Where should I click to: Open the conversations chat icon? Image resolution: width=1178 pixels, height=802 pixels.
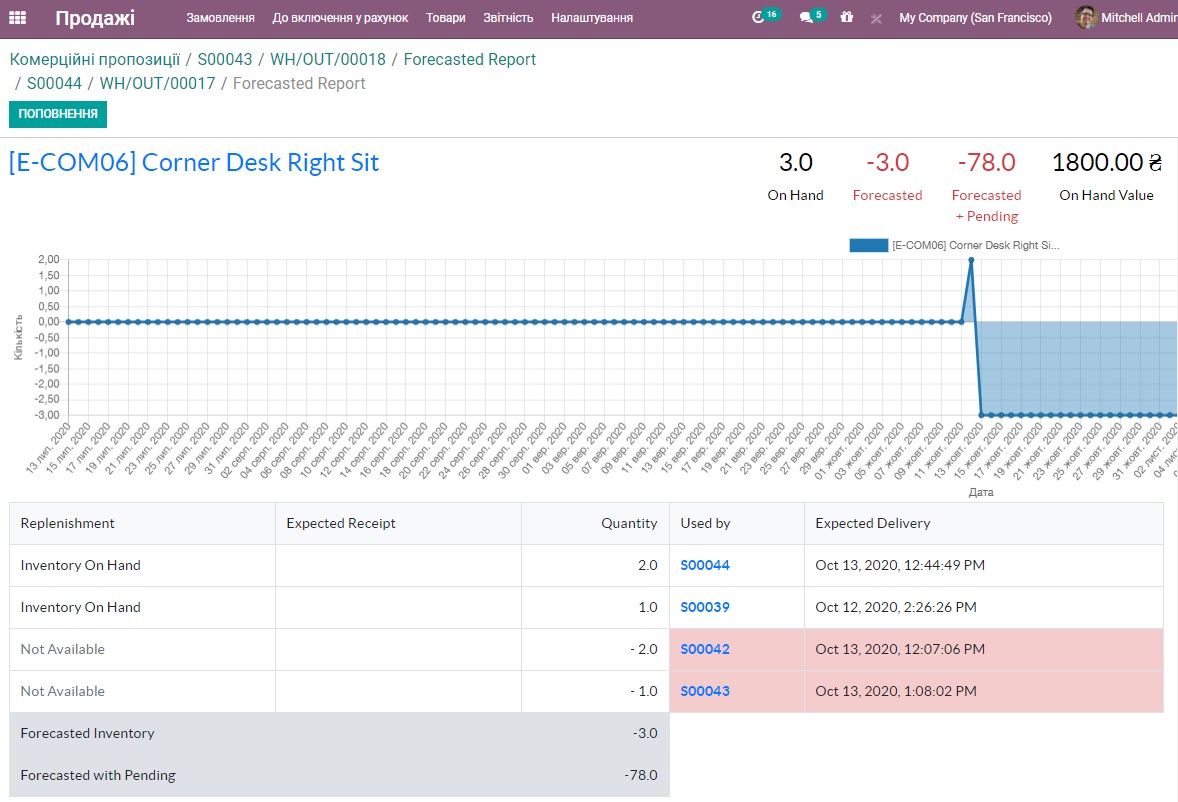(807, 18)
